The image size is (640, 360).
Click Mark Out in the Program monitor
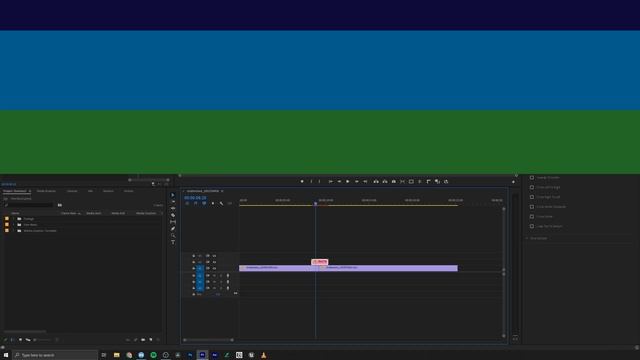coord(320,182)
